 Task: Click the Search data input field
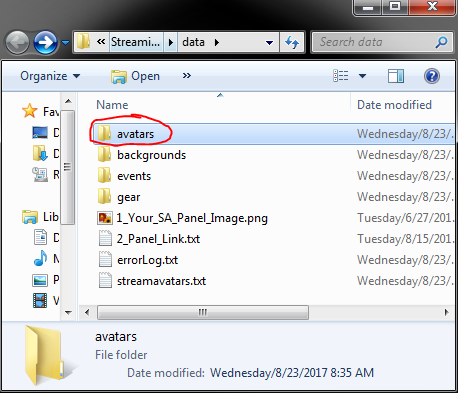pyautogui.click(x=373, y=42)
